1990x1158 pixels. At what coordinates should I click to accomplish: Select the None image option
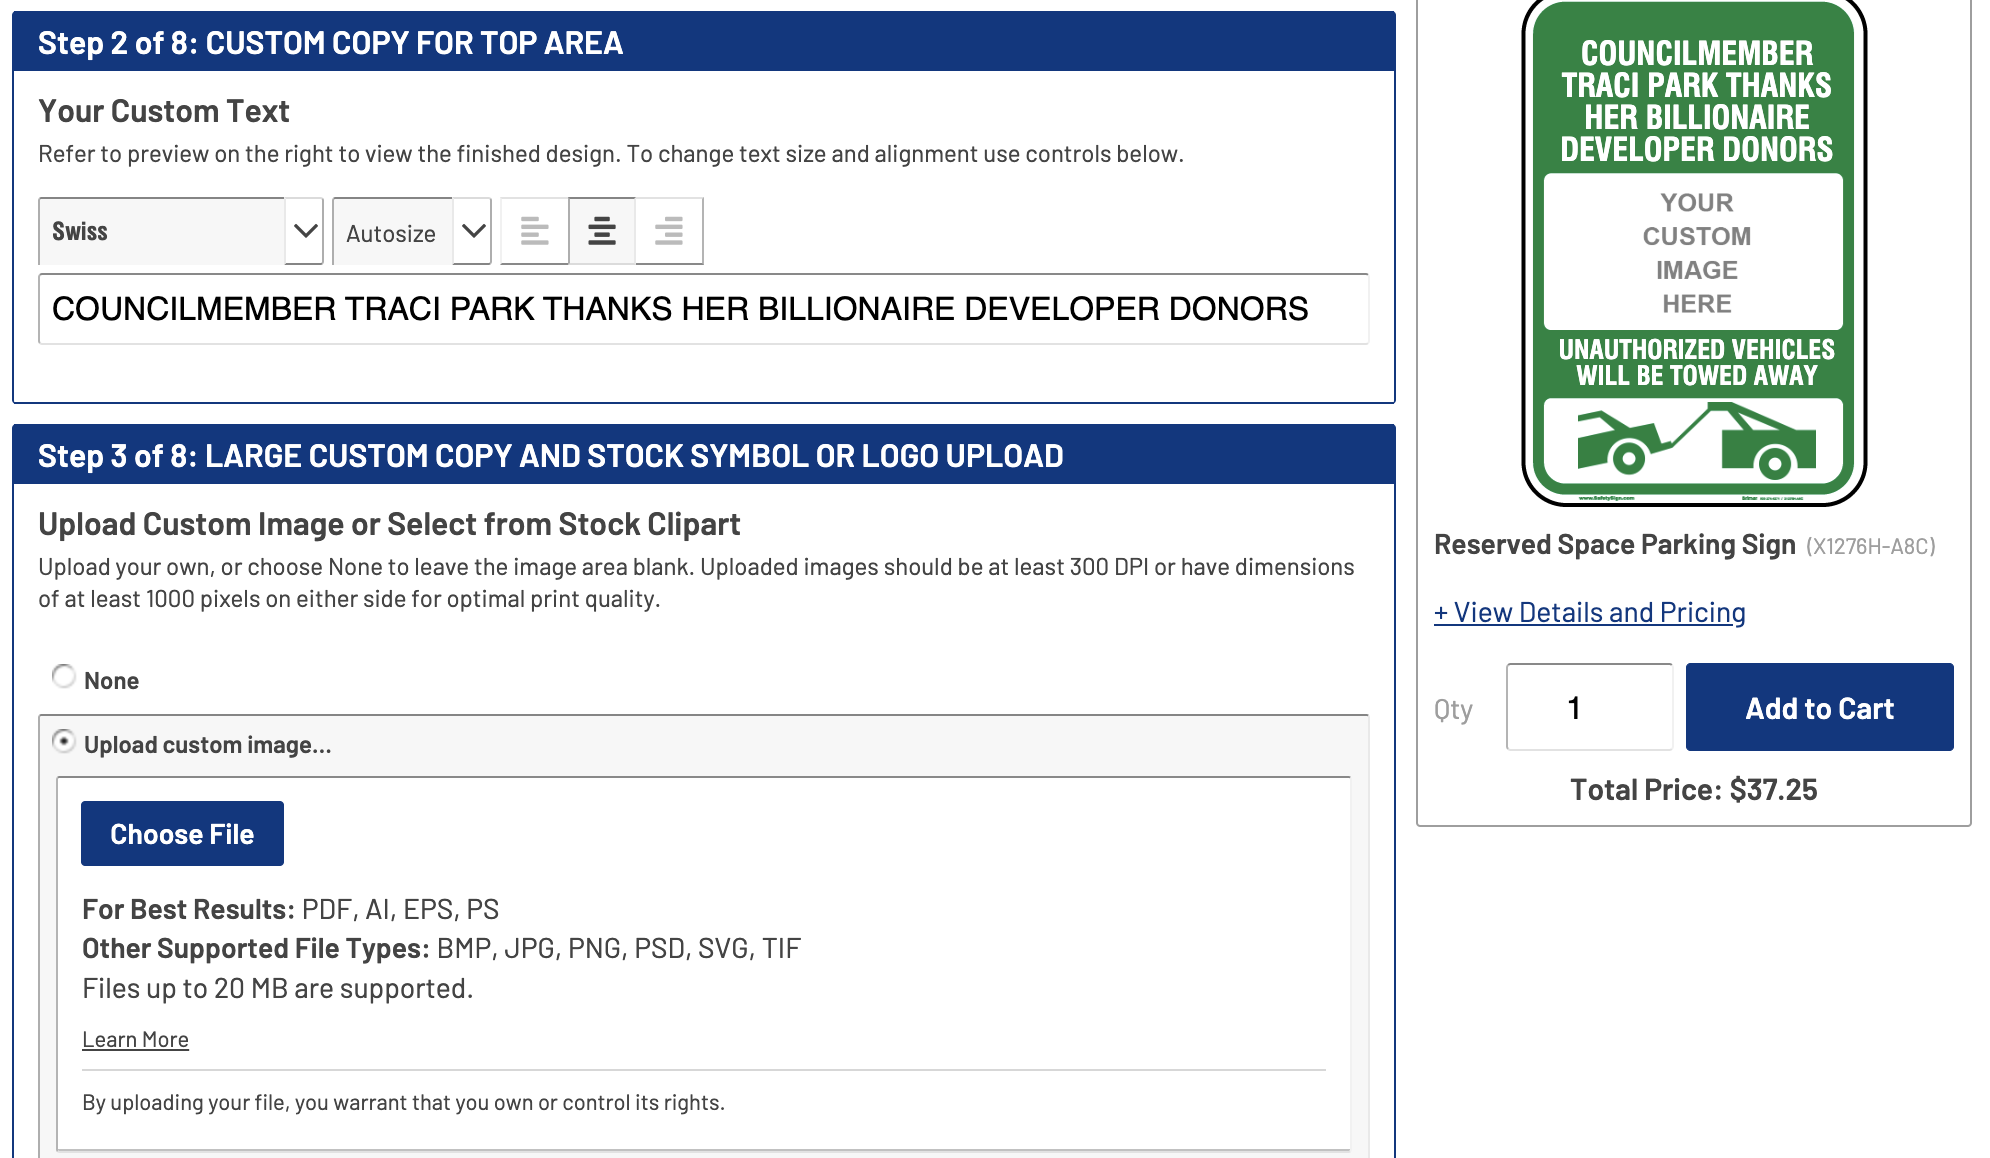pyautogui.click(x=64, y=677)
